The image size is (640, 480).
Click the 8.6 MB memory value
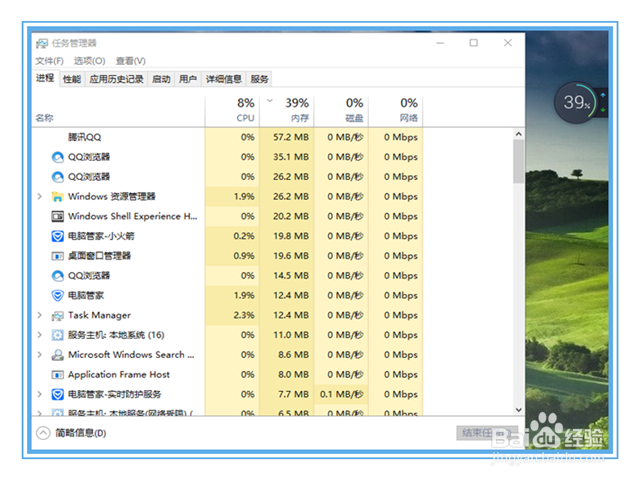293,355
